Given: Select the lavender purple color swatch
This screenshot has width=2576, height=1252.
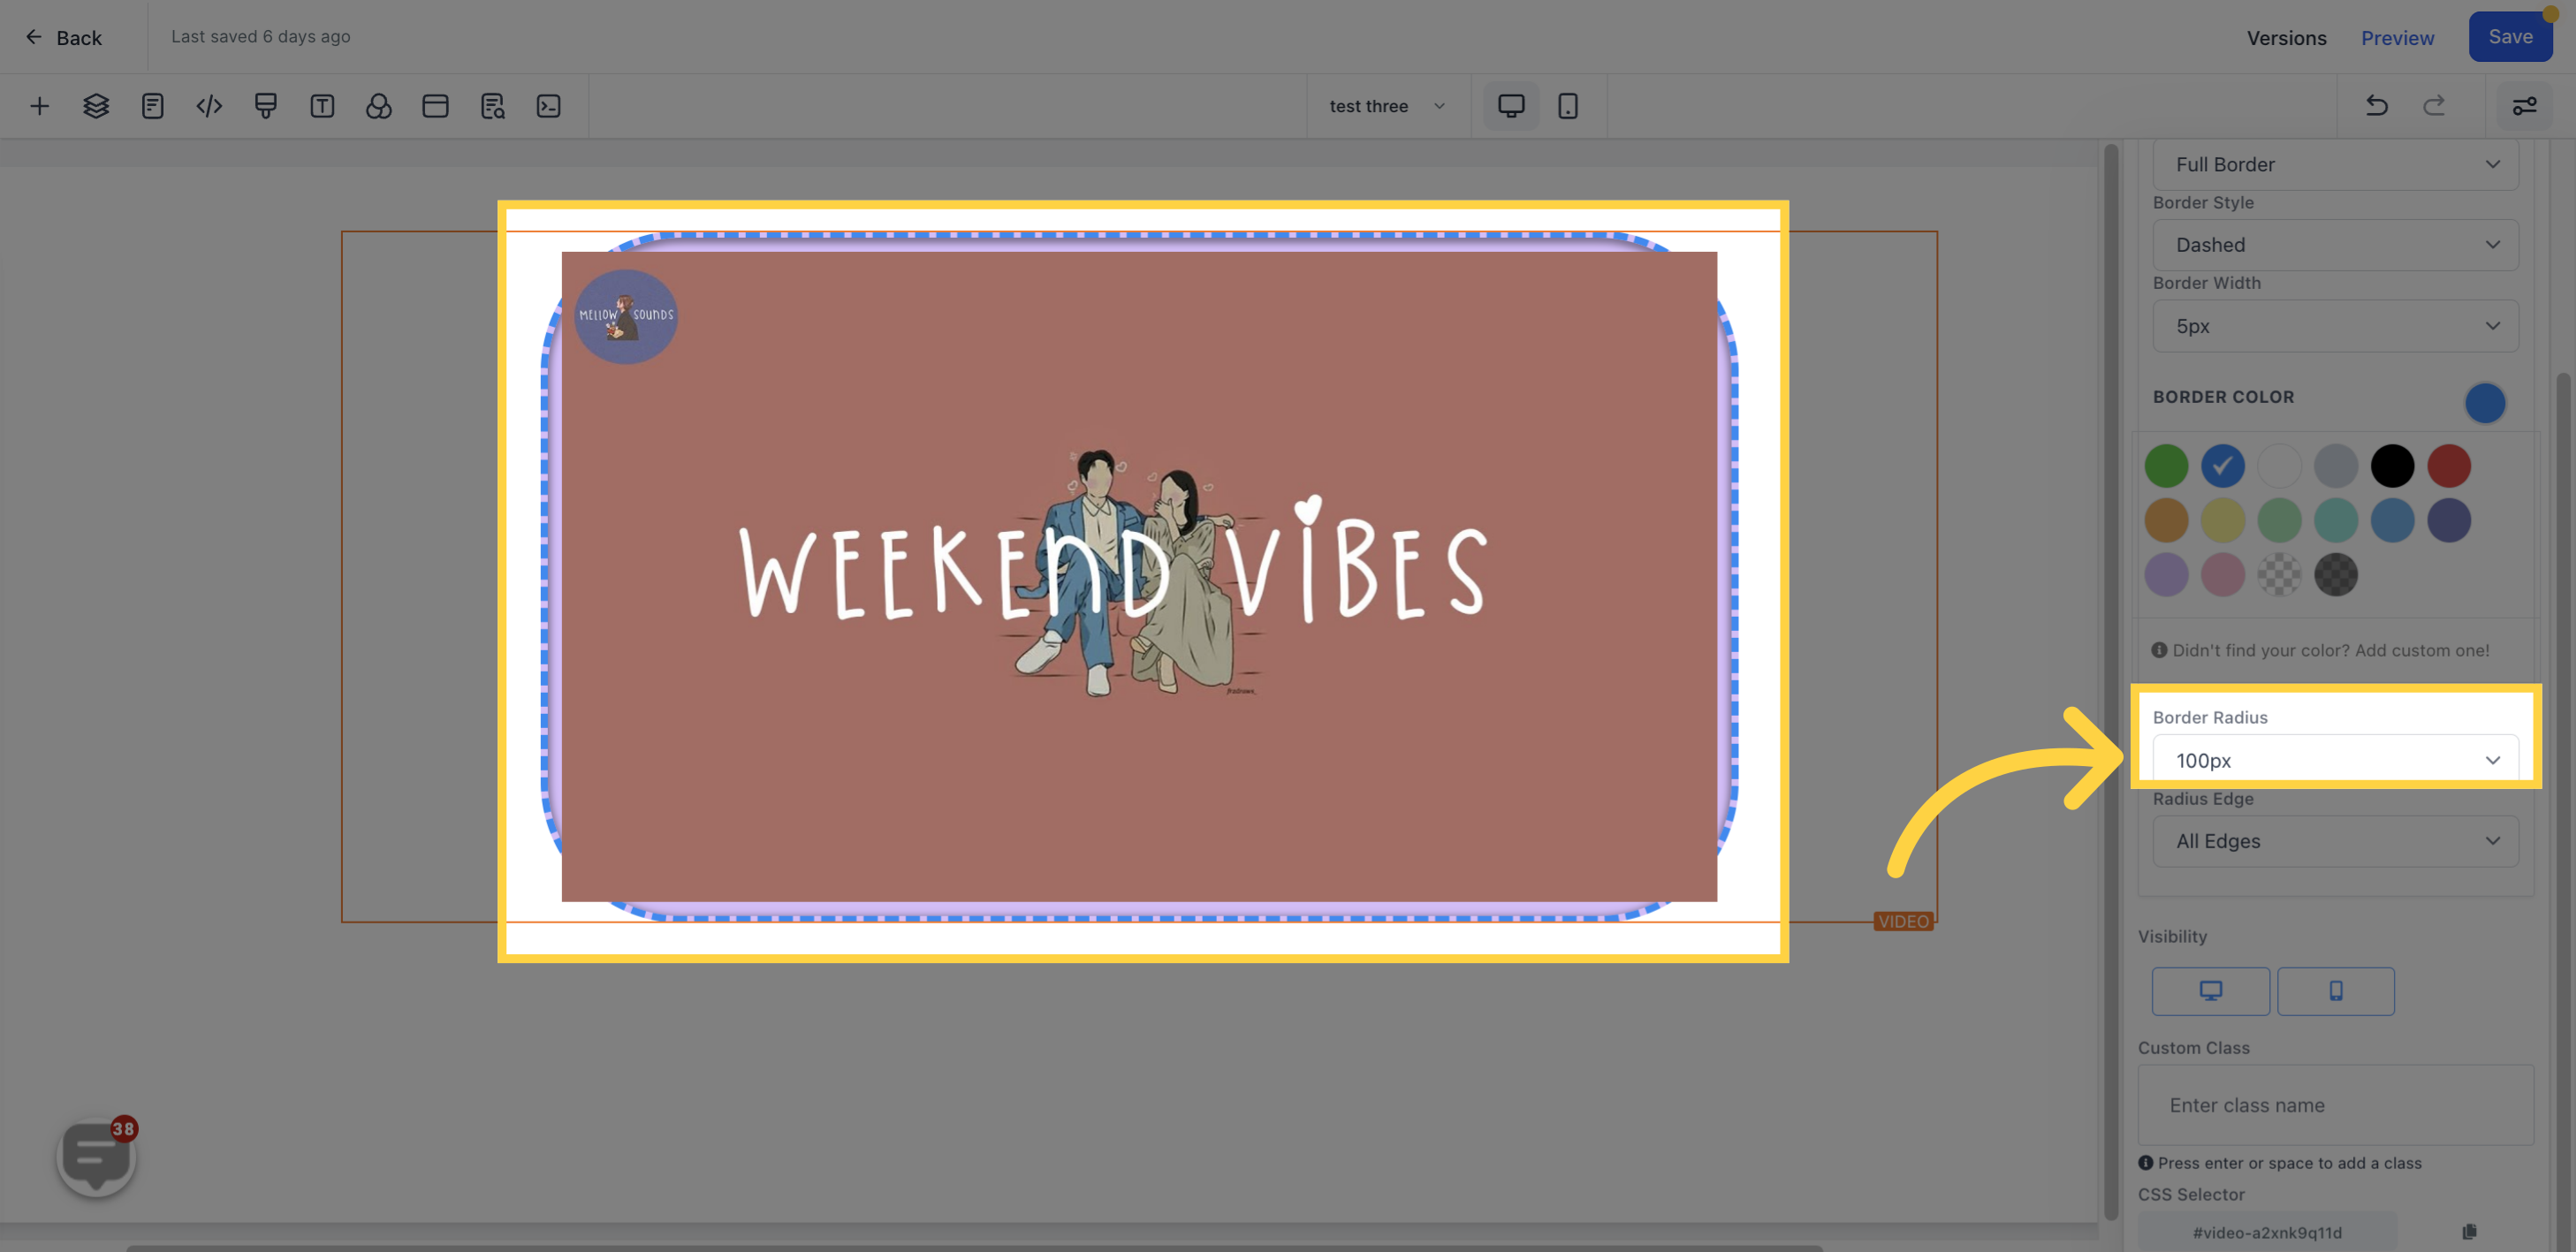Looking at the screenshot, I should (x=2166, y=575).
